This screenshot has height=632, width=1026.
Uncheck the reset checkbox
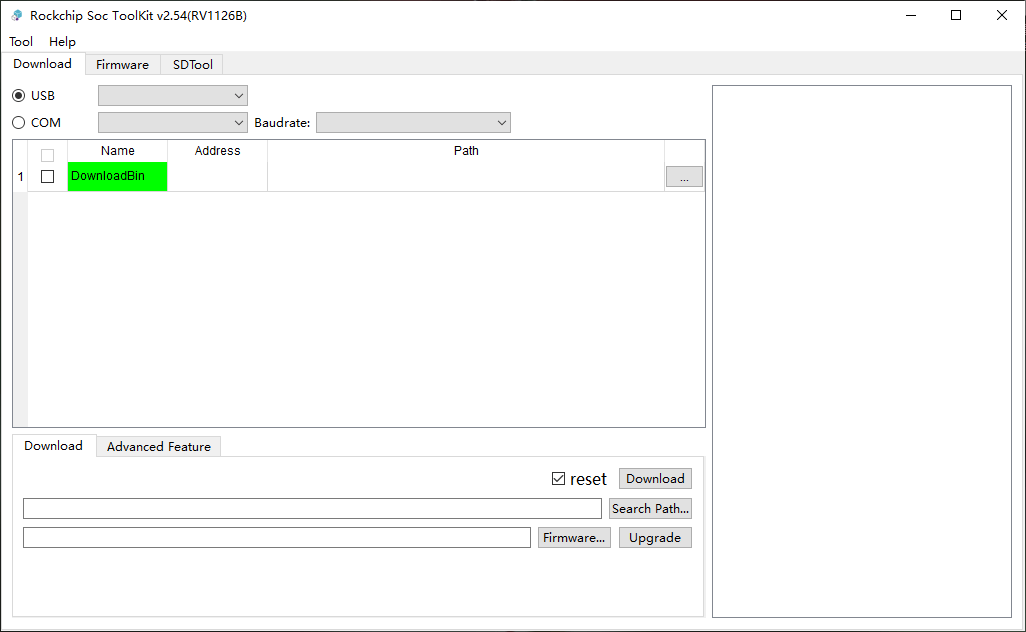pyautogui.click(x=558, y=479)
